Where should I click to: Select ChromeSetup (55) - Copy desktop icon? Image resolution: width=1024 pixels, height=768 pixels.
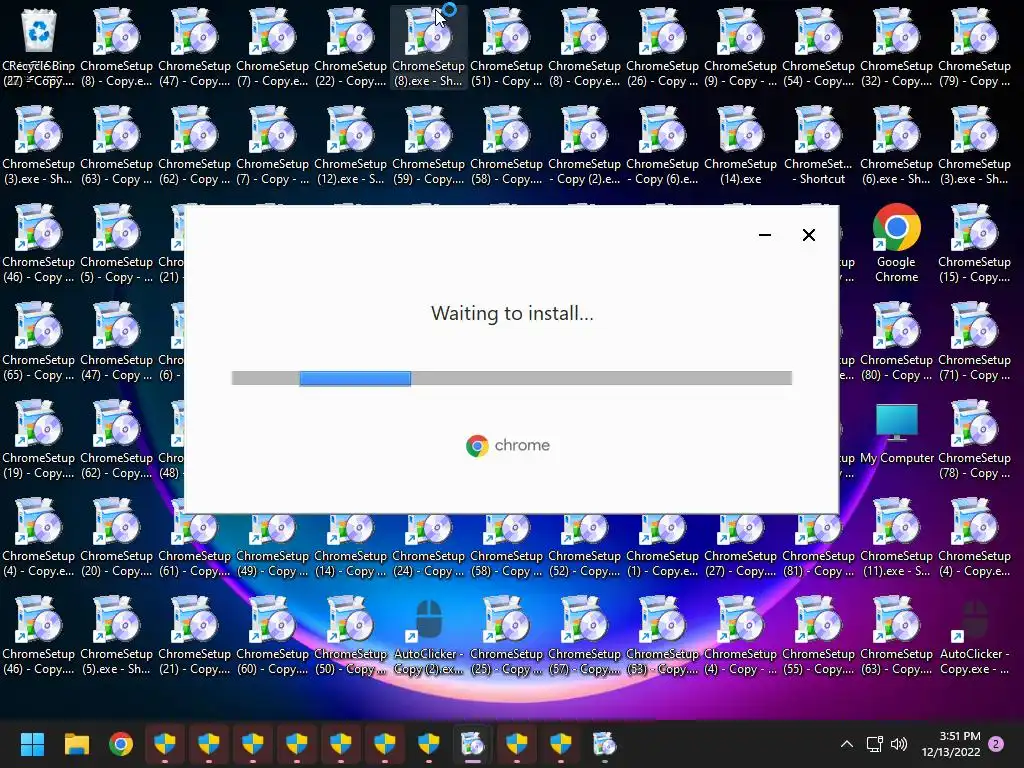tap(818, 635)
